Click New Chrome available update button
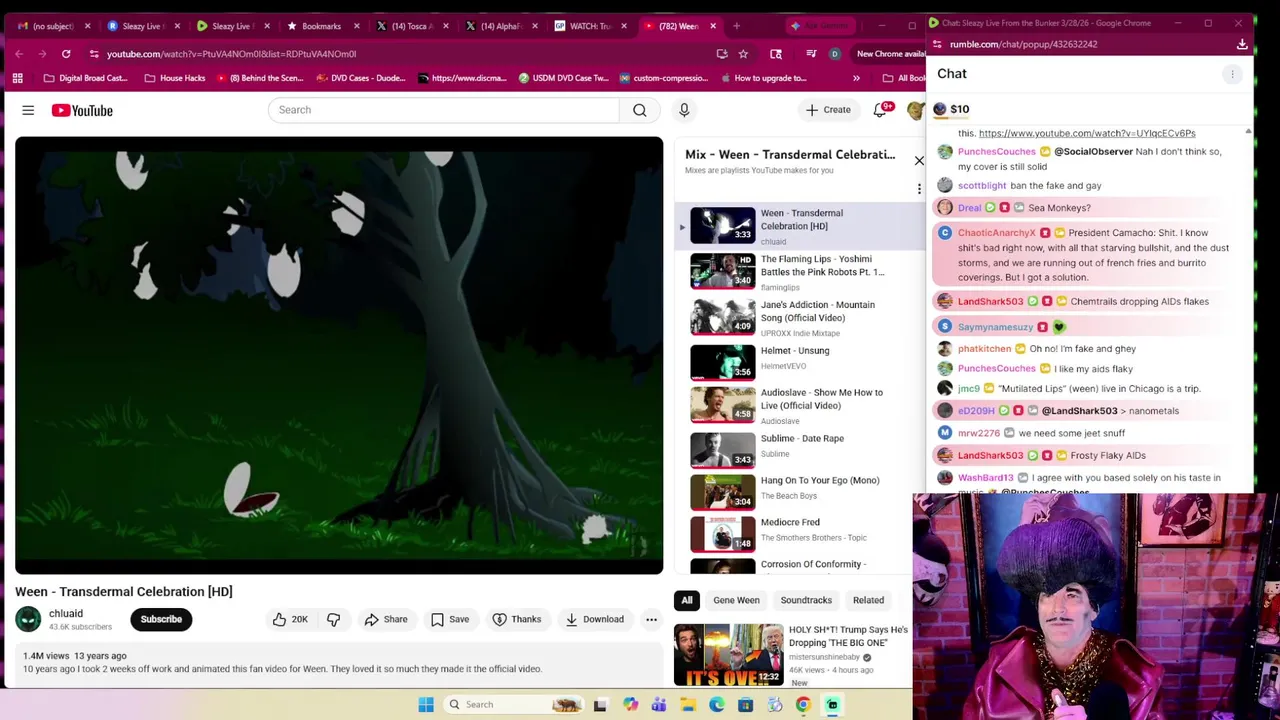Viewport: 1280px width, 720px height. pos(888,54)
